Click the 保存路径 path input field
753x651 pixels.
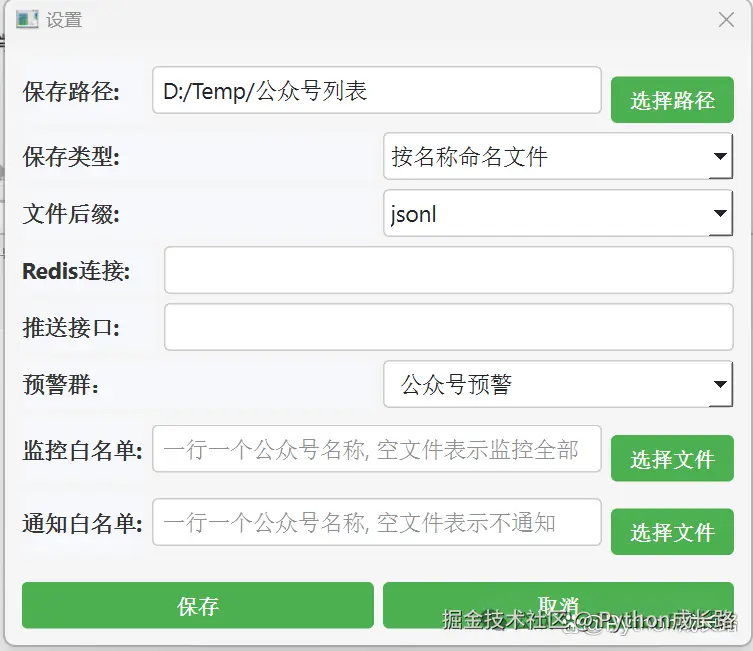[376, 93]
